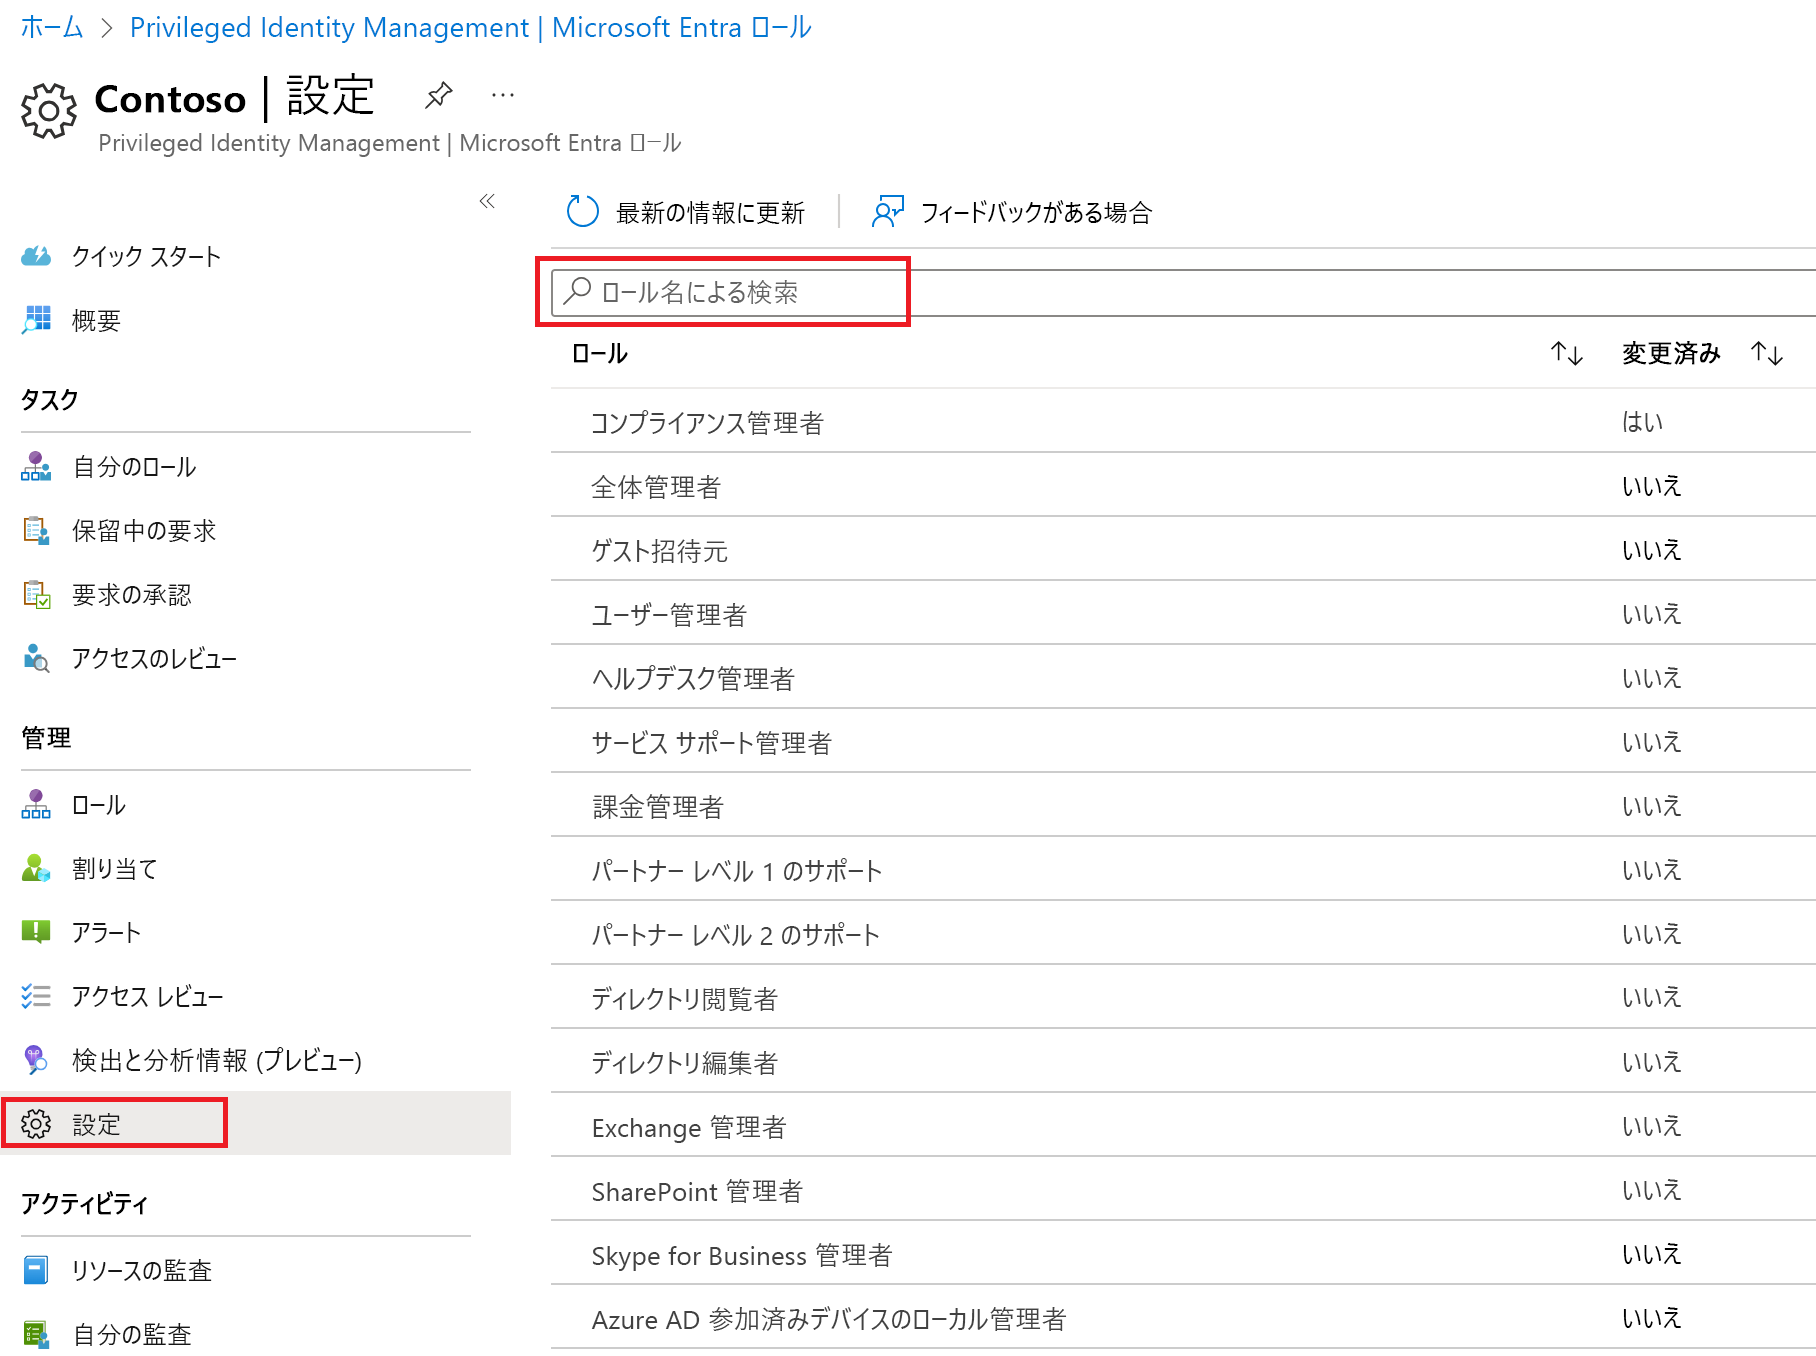The height and width of the screenshot is (1356, 1816).
Task: Open 自分のロール menu item
Action: pyautogui.click(x=134, y=466)
